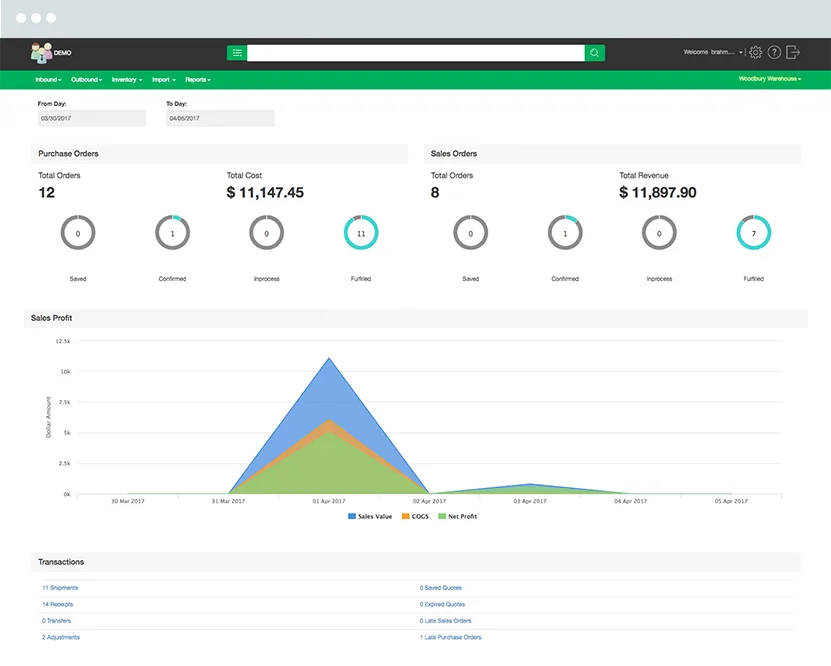The height and width of the screenshot is (666, 831).
Task: Click the Purchase Orders Confirmed donut
Action: tap(172, 233)
